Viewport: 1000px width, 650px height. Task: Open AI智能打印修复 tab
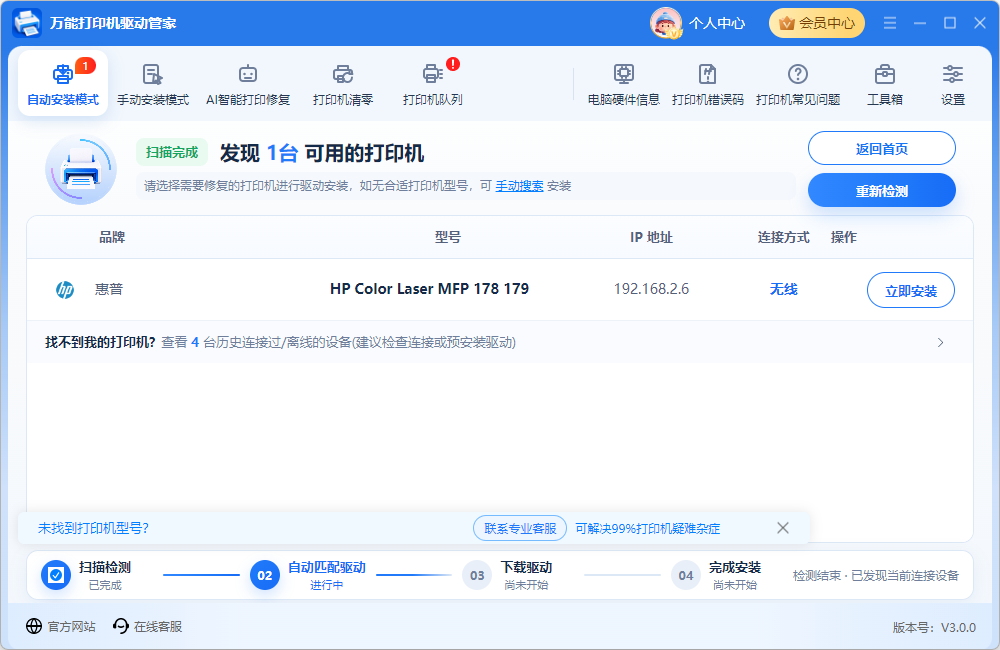(248, 84)
